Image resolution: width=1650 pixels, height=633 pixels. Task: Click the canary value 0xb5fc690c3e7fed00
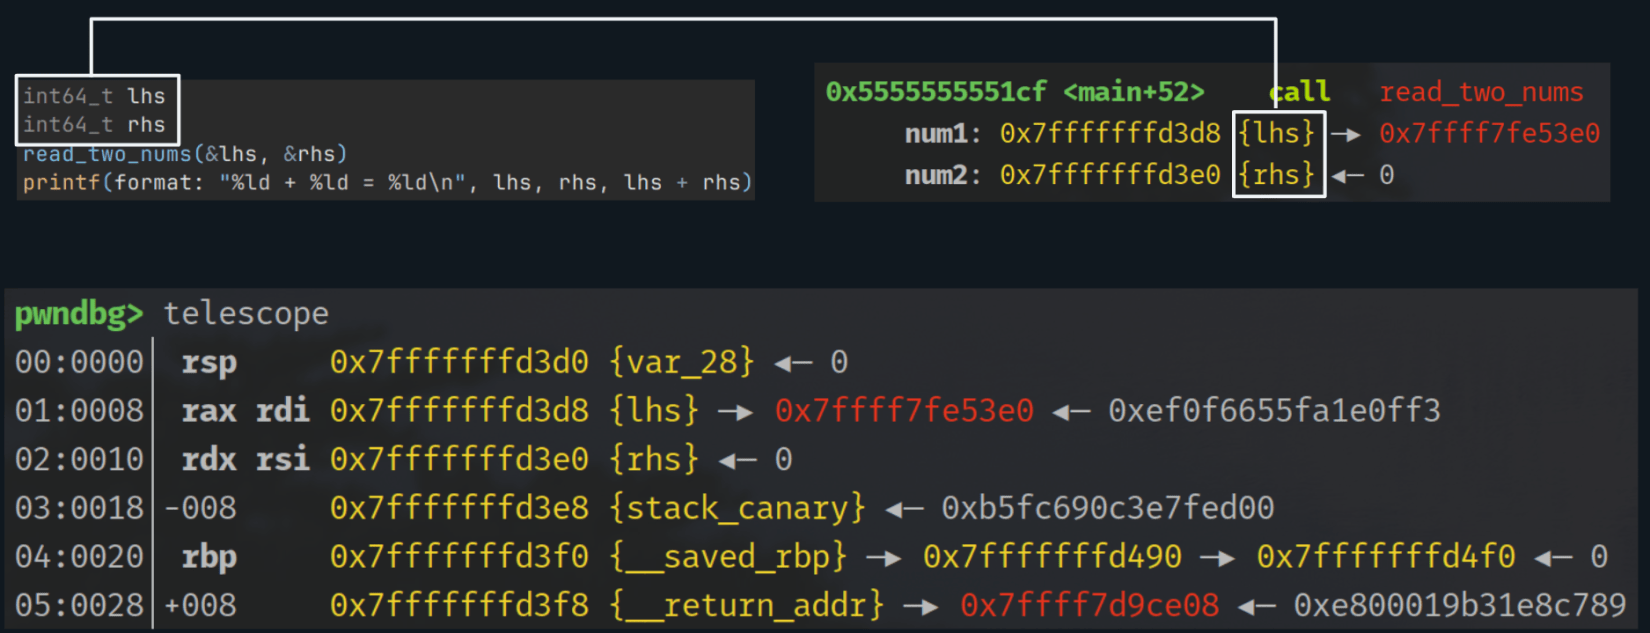(1107, 508)
